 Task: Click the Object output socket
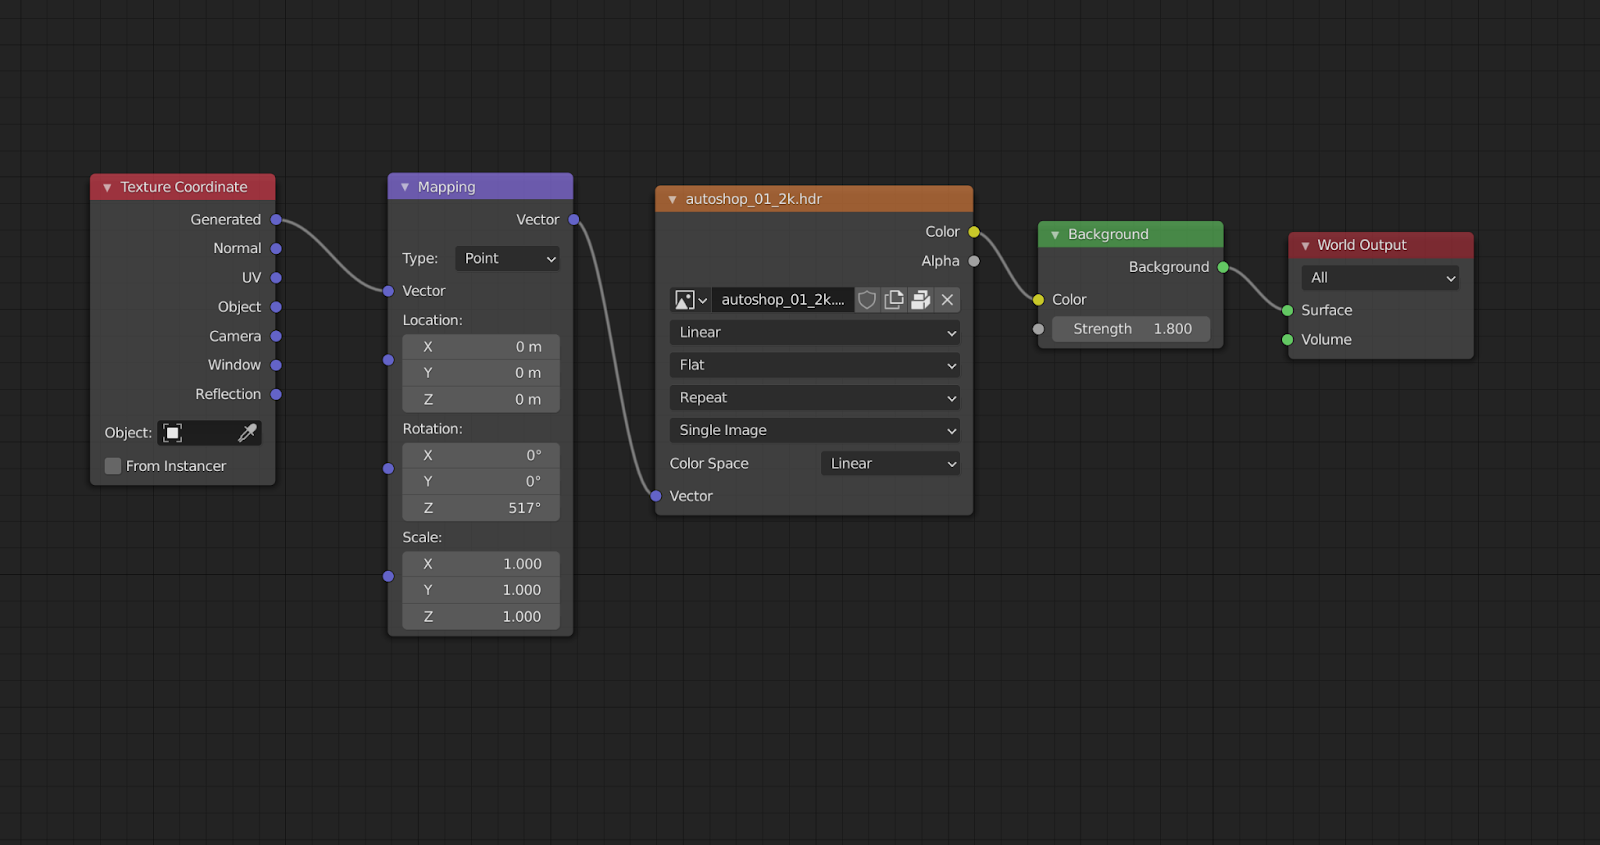[x=276, y=307]
